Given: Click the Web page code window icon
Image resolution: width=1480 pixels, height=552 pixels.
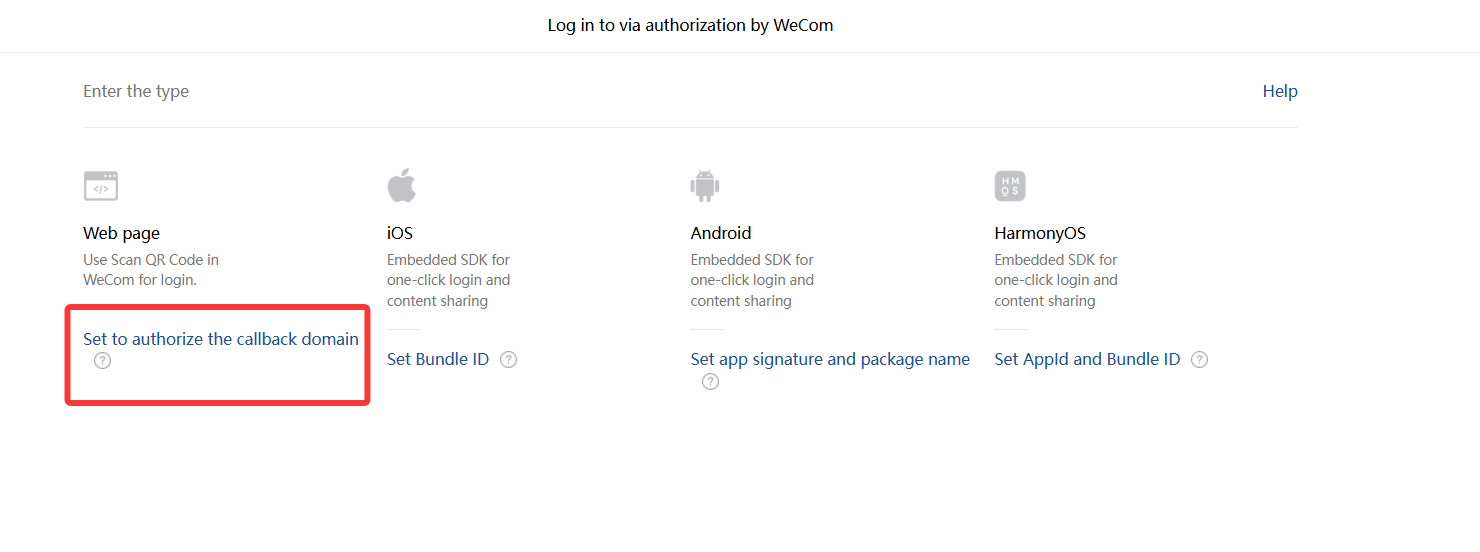Looking at the screenshot, I should [101, 186].
